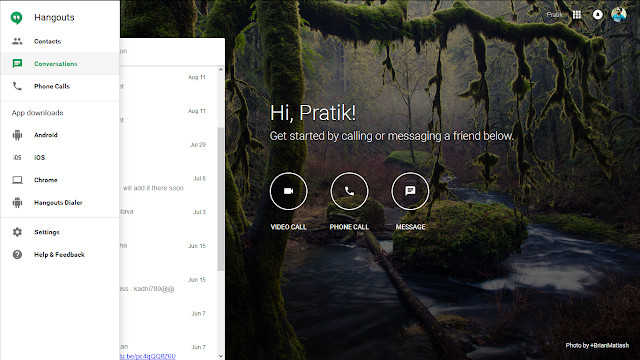Open the Settings gear icon
The height and width of the screenshot is (360, 640).
pos(17,232)
